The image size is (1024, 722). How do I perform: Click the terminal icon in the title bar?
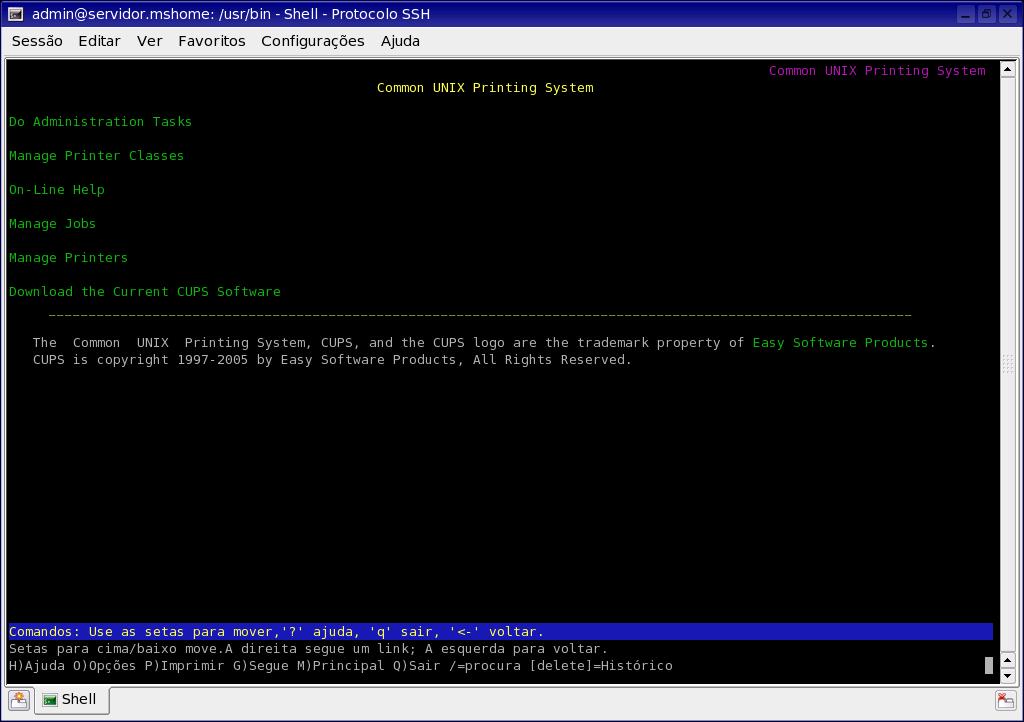16,14
